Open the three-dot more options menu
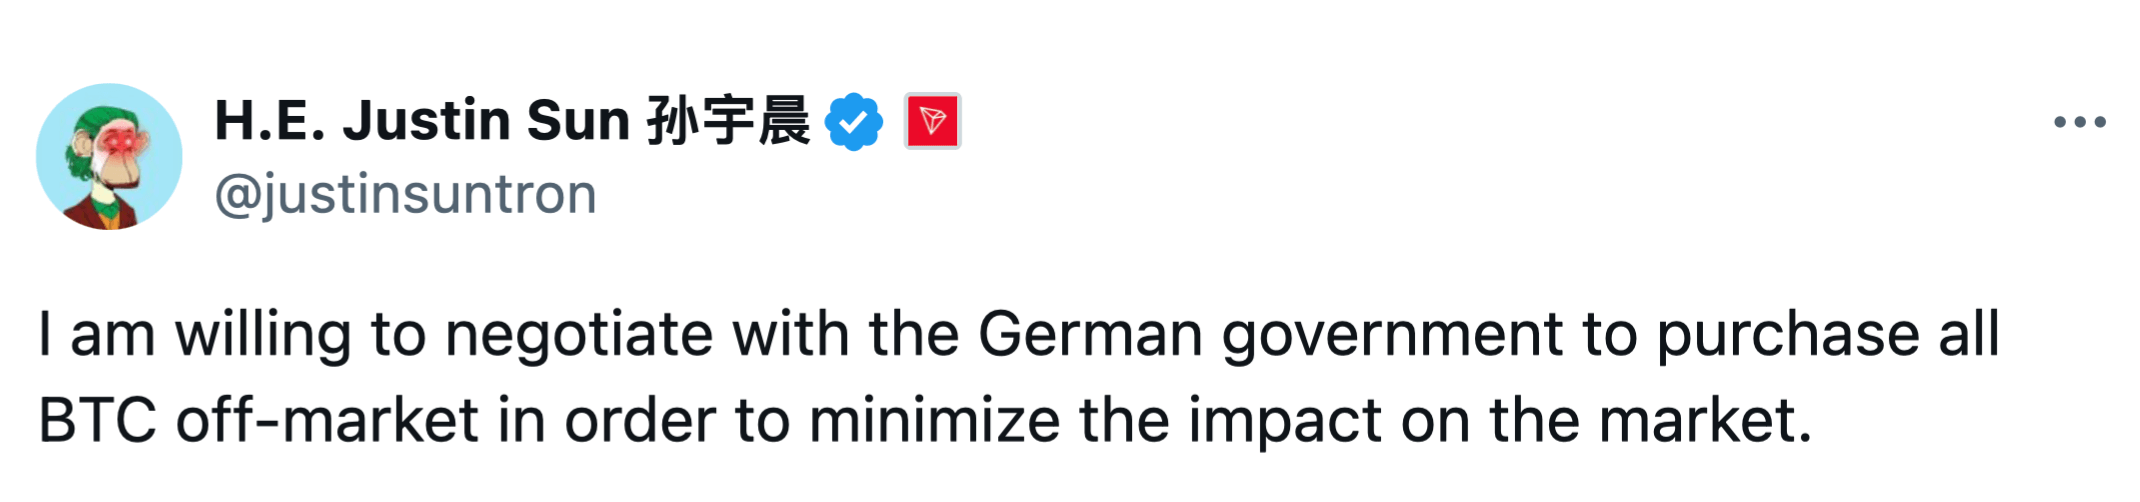This screenshot has width=2140, height=502. (2079, 122)
